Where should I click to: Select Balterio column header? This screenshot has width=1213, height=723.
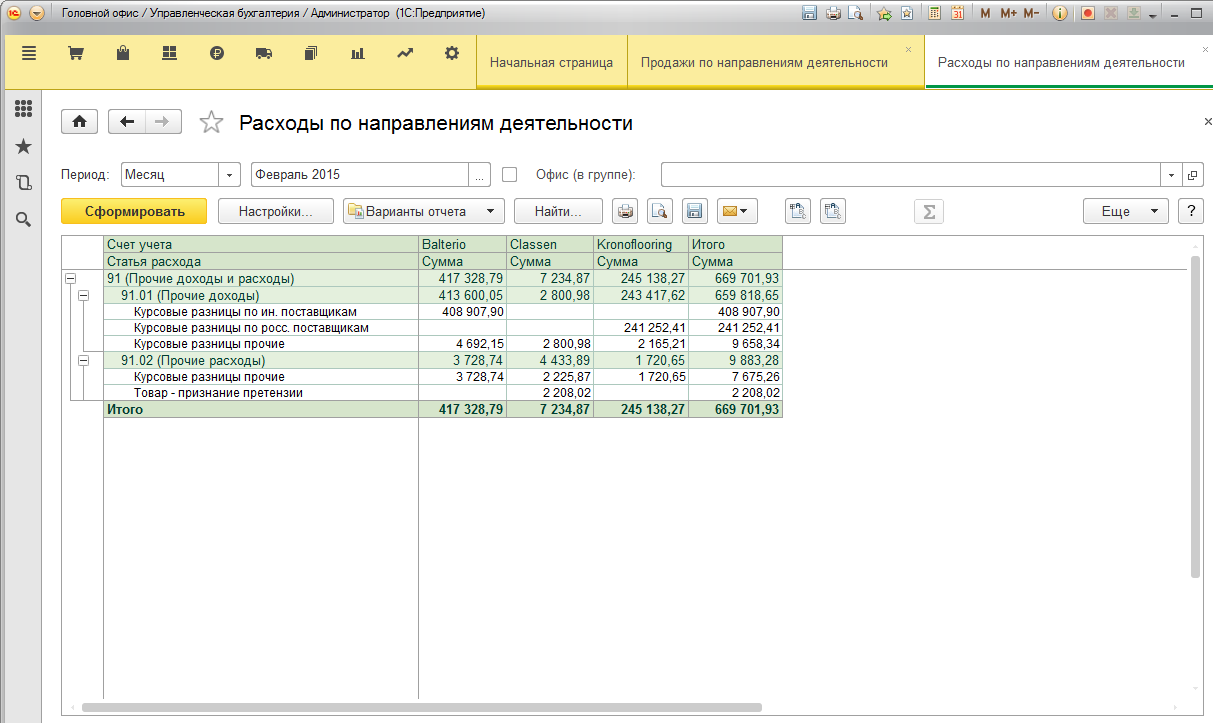click(462, 244)
